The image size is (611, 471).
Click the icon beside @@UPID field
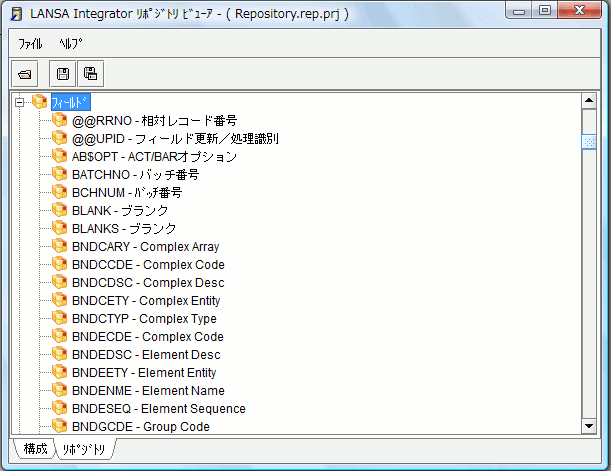[59, 138]
